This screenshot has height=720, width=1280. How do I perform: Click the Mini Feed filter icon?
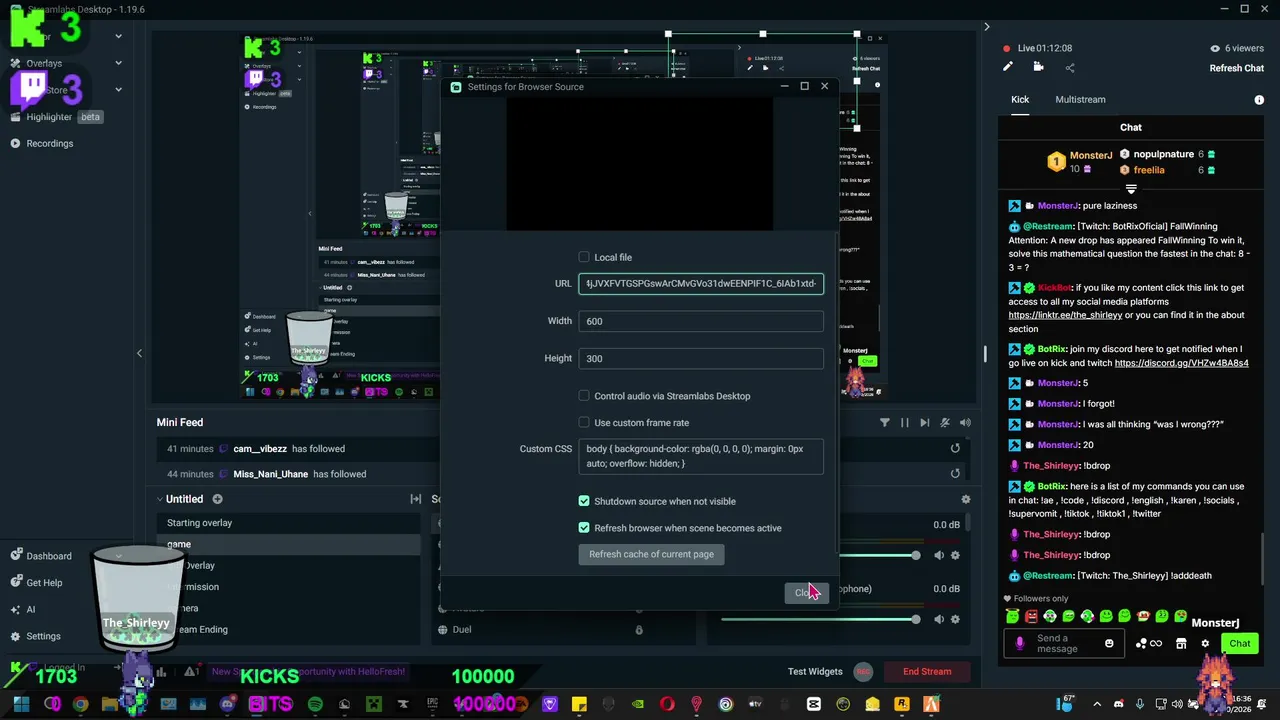[884, 423]
